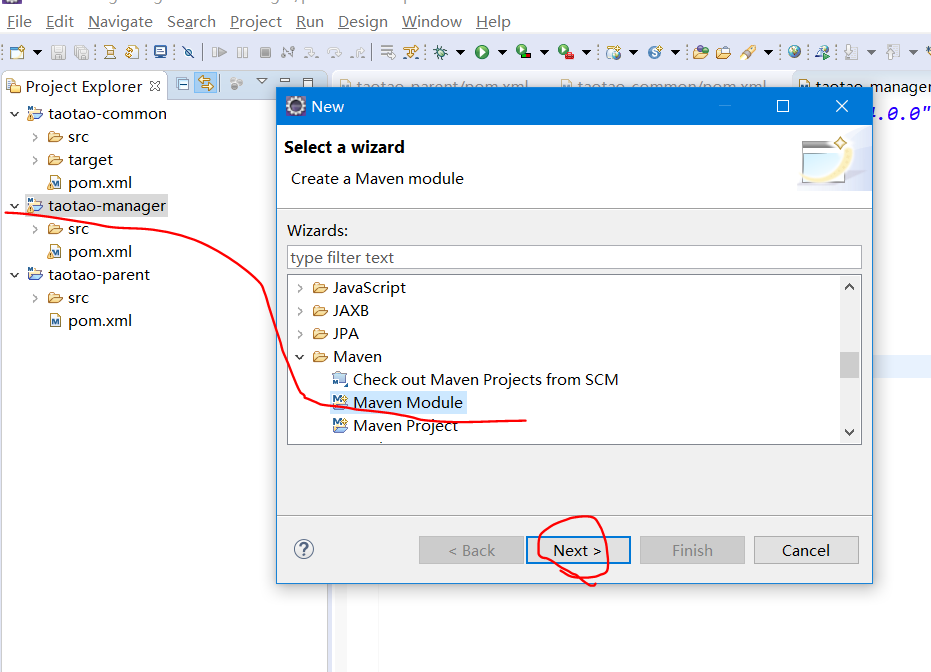Click the Step Over icon
The height and width of the screenshot is (672, 931).
(x=334, y=52)
